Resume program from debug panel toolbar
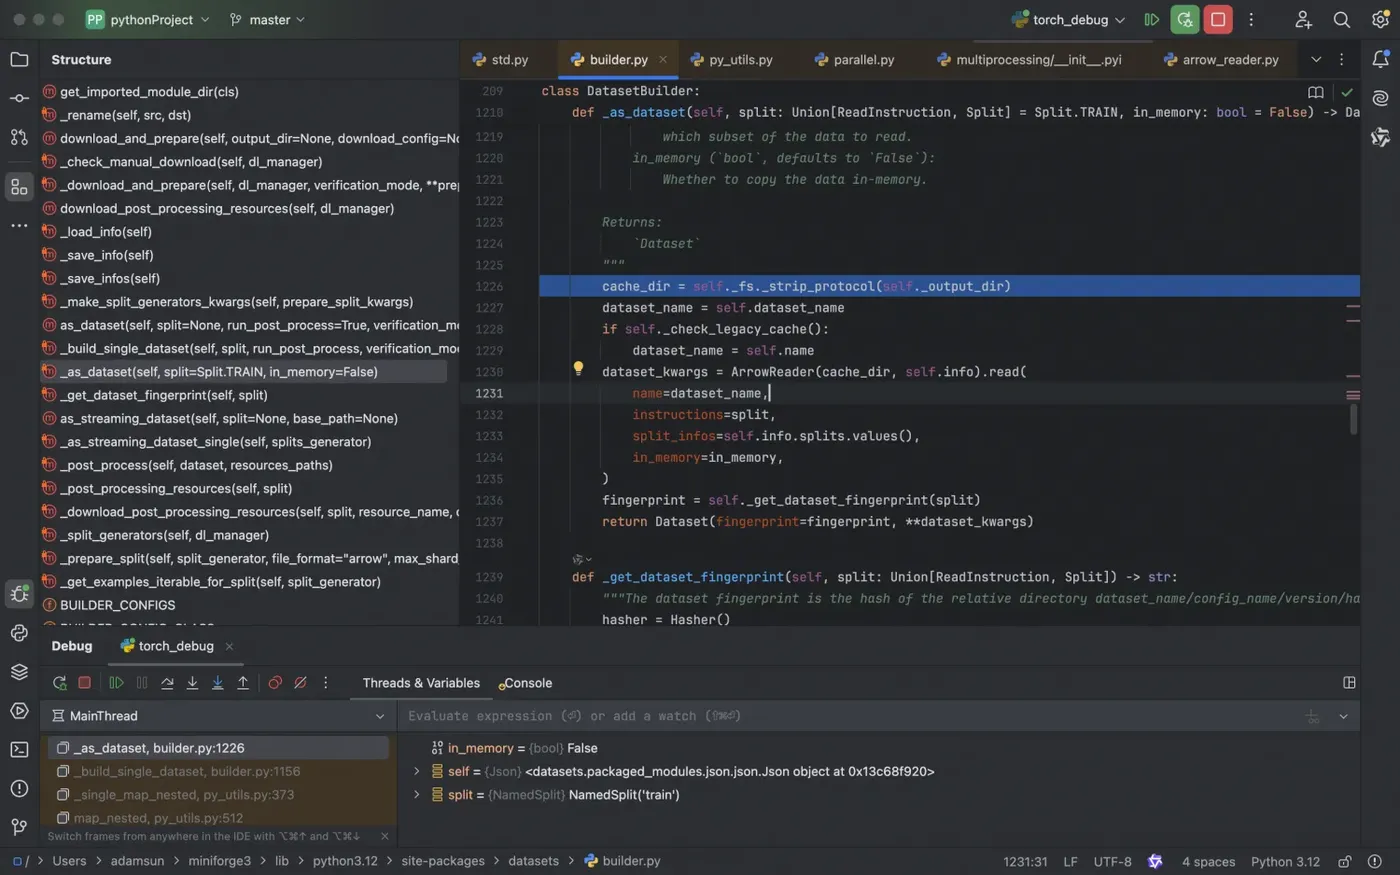 pyautogui.click(x=116, y=683)
